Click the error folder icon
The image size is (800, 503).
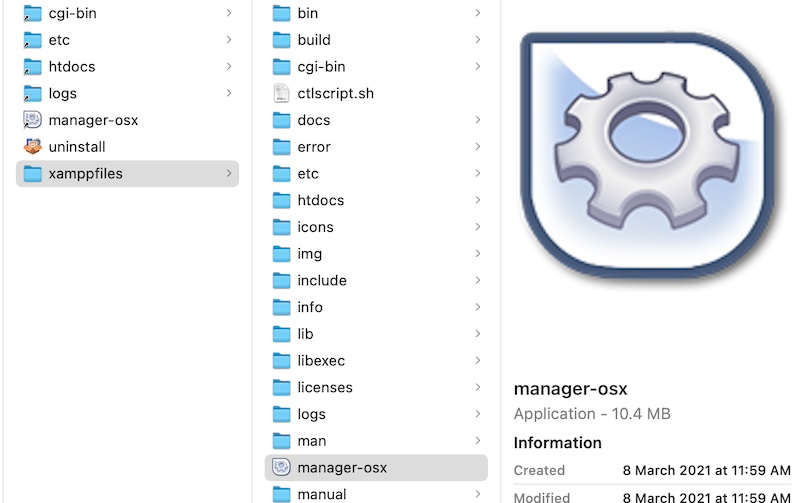(282, 147)
